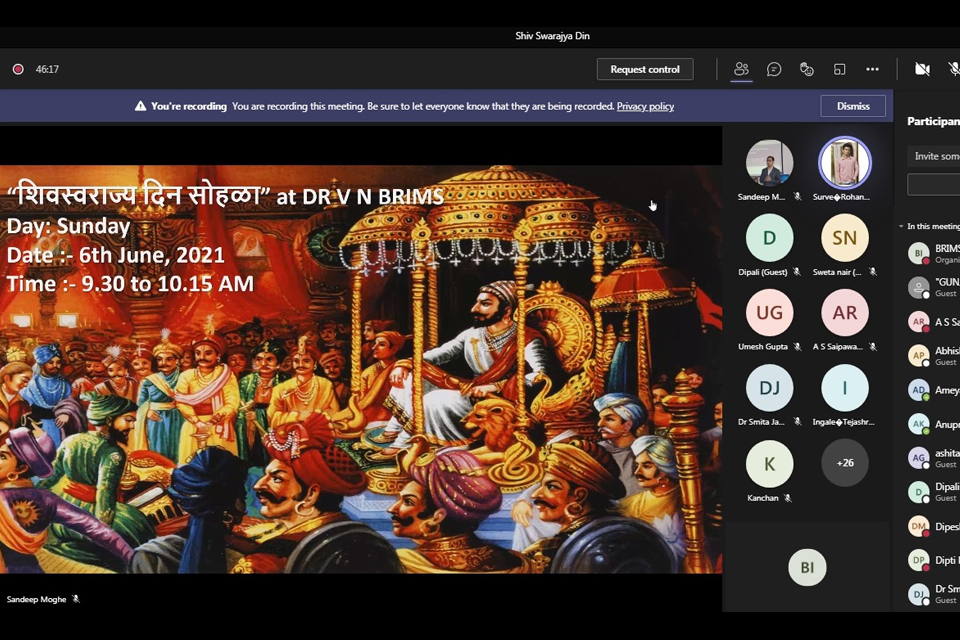Viewport: 960px width, 640px height.
Task: Click muted mic icon beside Kanchan
Action: coord(788,498)
